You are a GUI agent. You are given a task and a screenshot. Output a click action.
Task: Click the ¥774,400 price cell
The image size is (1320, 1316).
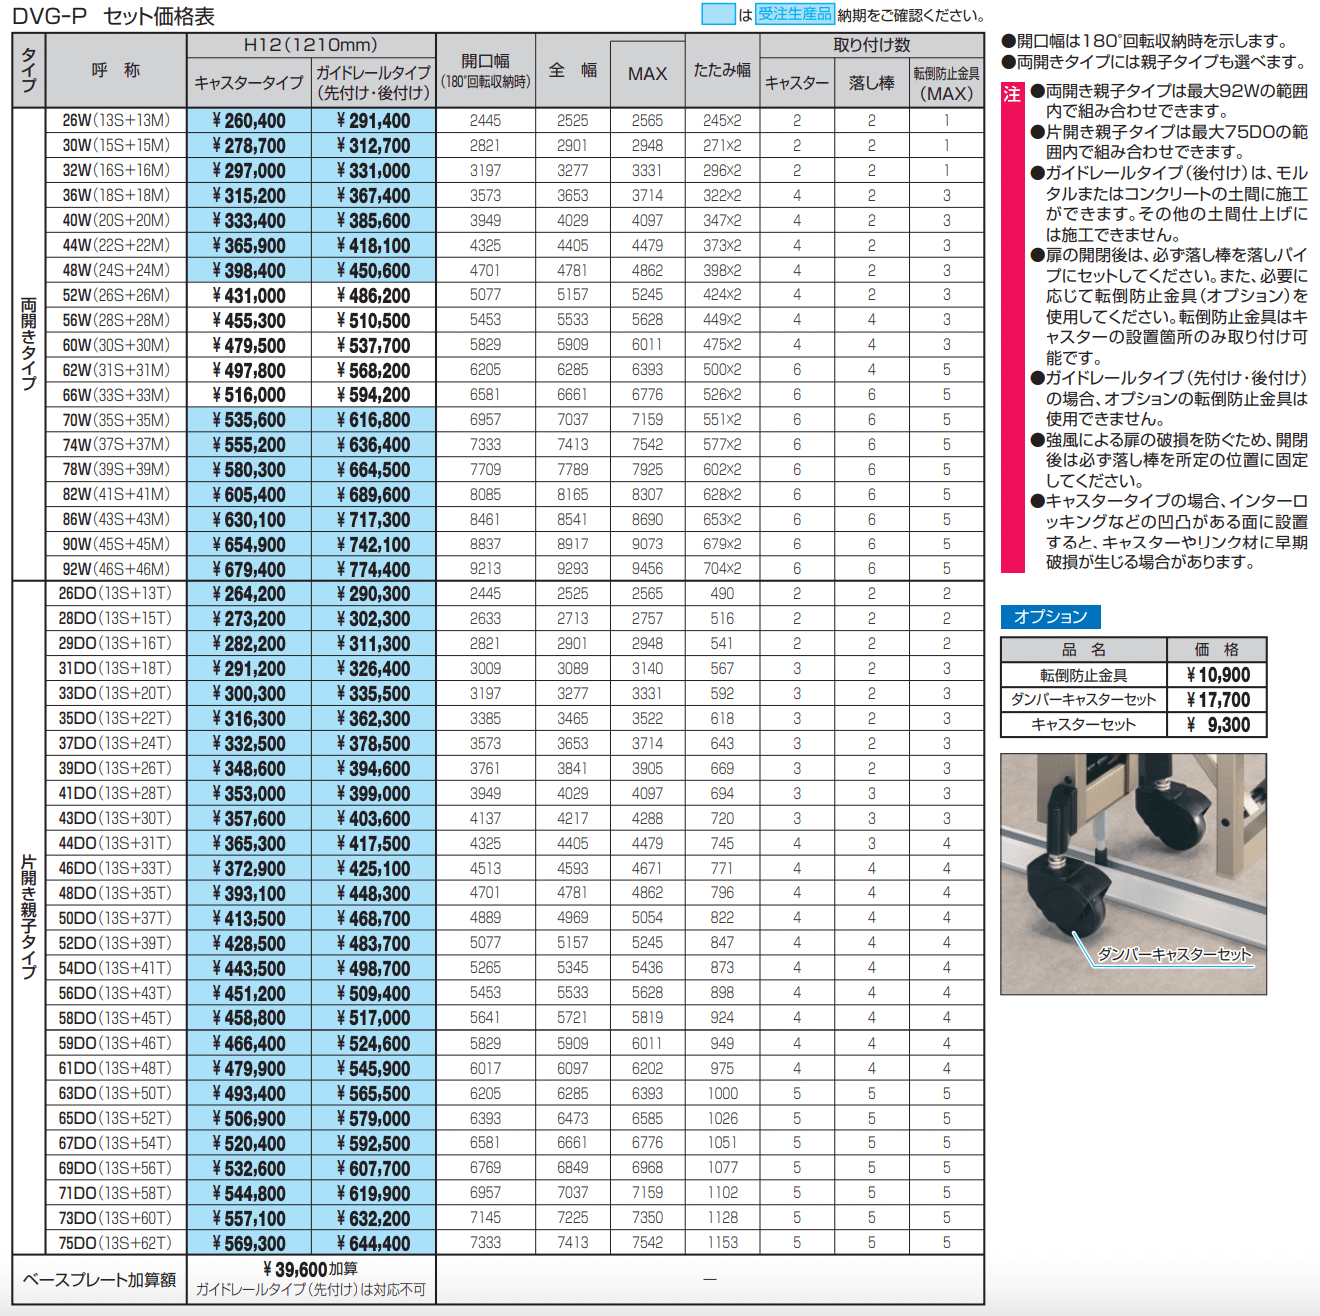coord(373,569)
